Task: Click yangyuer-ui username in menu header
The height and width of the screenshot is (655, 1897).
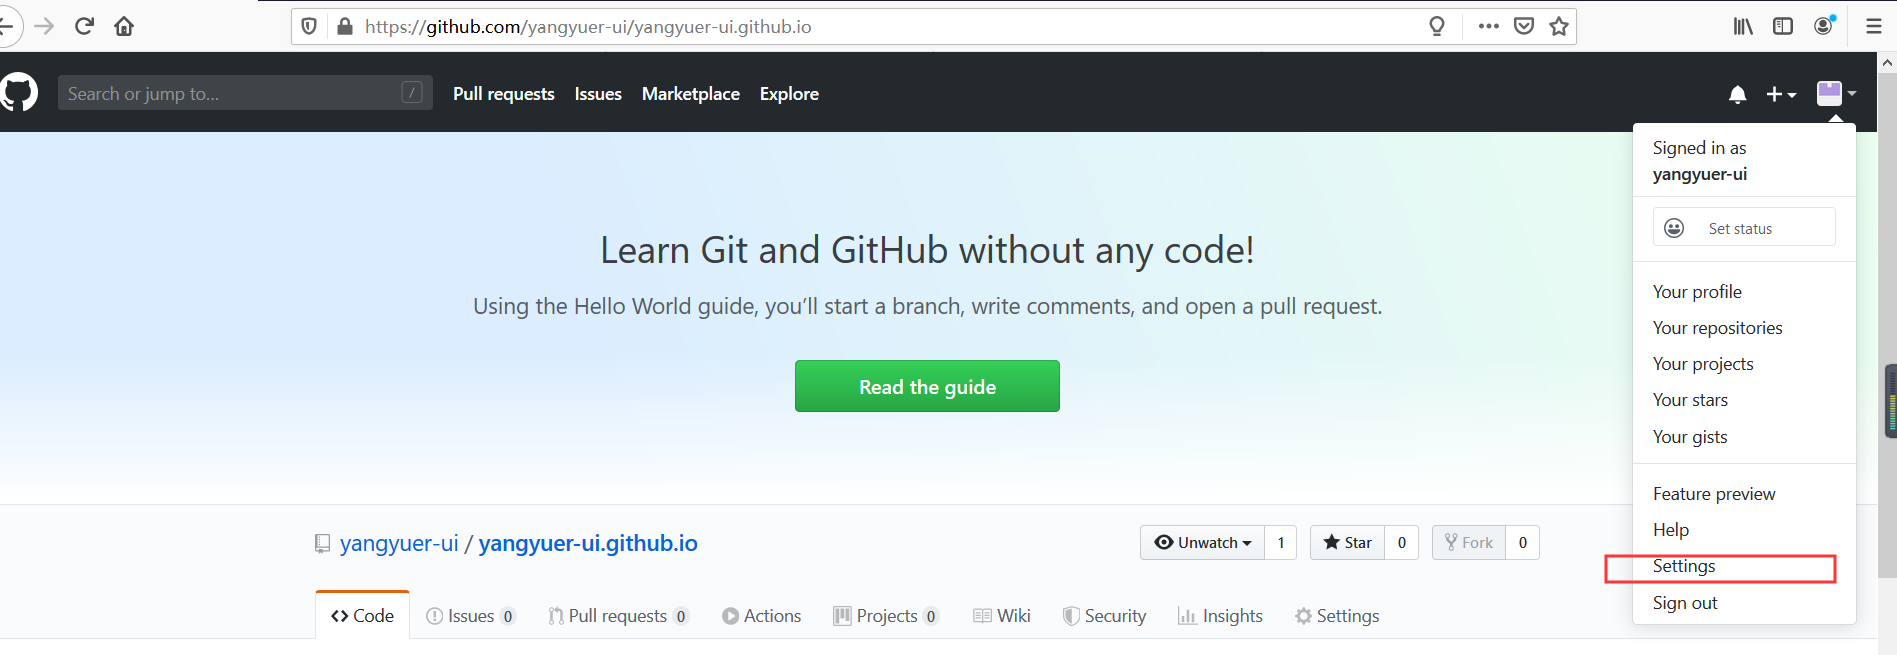Action: (x=1700, y=174)
